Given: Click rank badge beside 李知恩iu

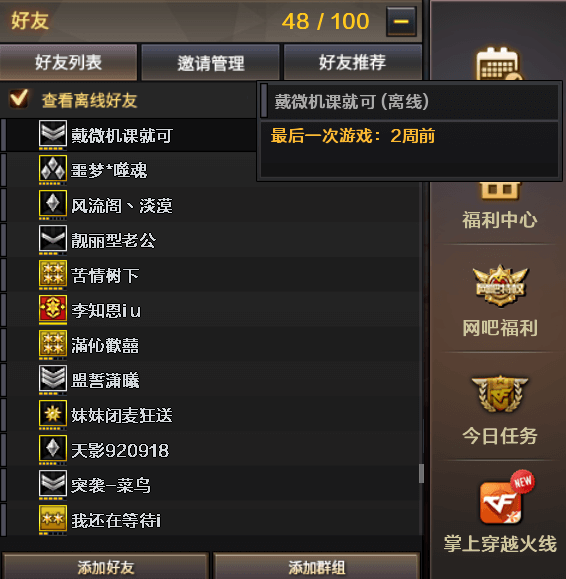Looking at the screenshot, I should 53,308.
